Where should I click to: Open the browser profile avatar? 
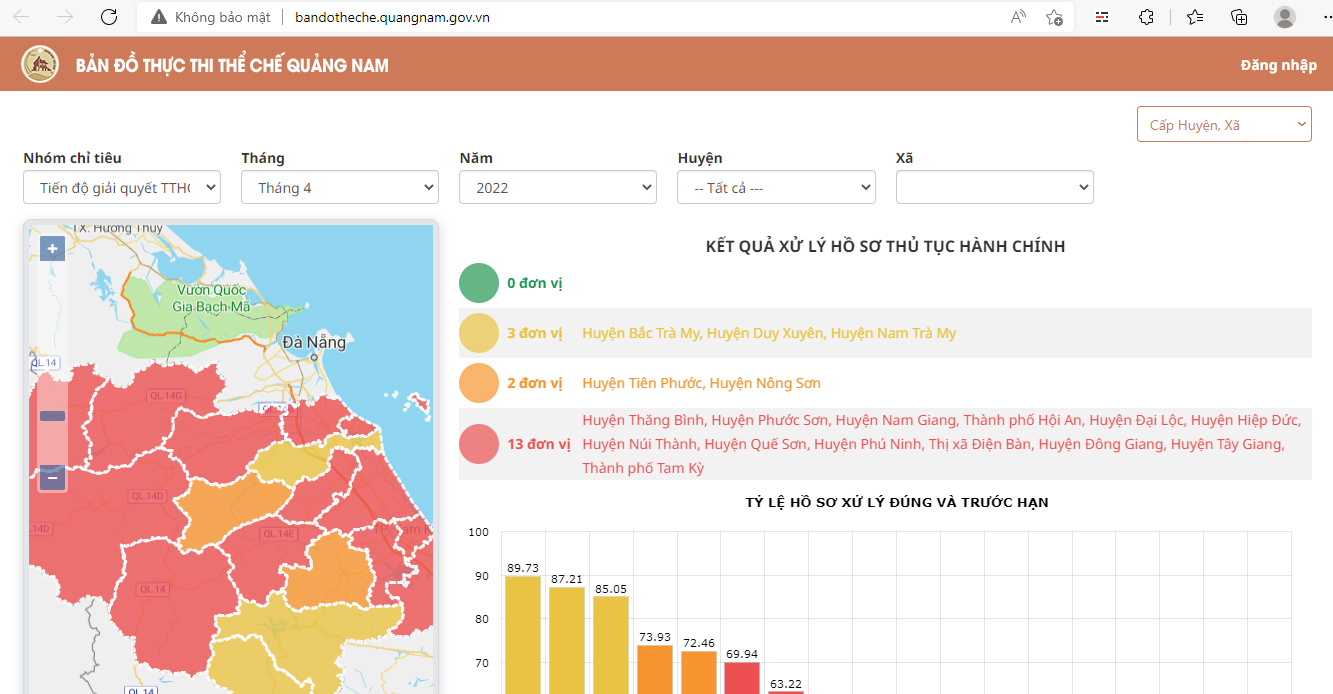[x=1285, y=17]
